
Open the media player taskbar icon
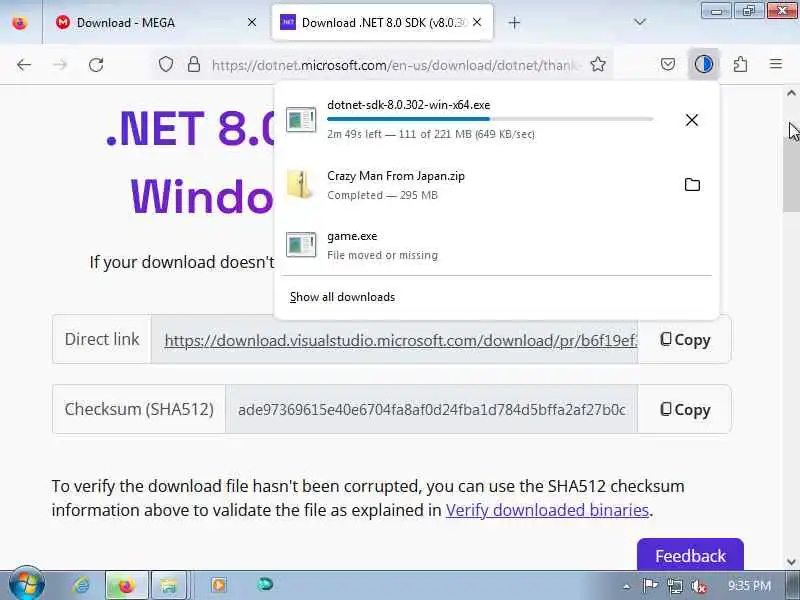click(219, 585)
